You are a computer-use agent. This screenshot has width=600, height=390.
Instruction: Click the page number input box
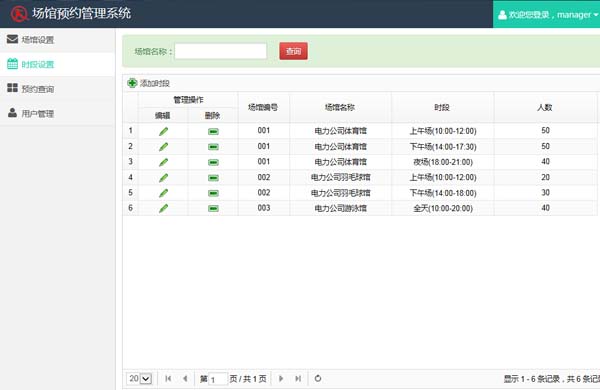218,379
